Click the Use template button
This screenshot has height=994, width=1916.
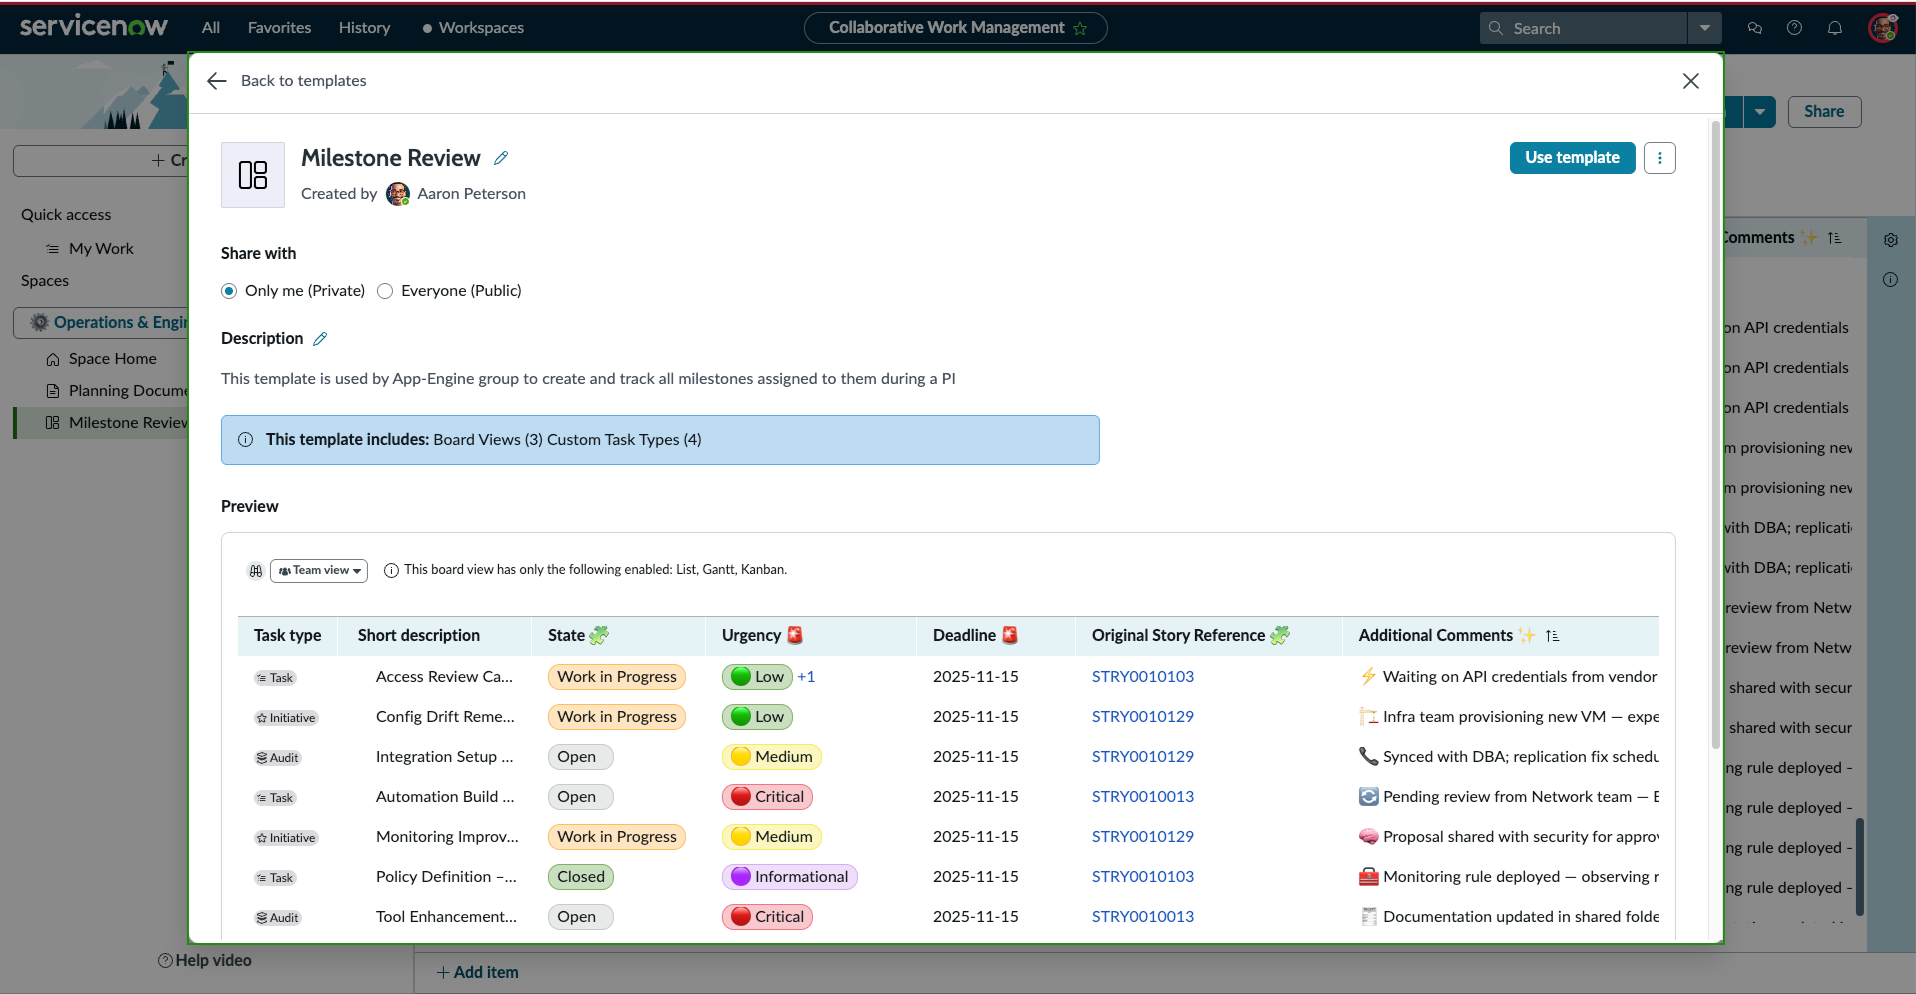click(1571, 158)
